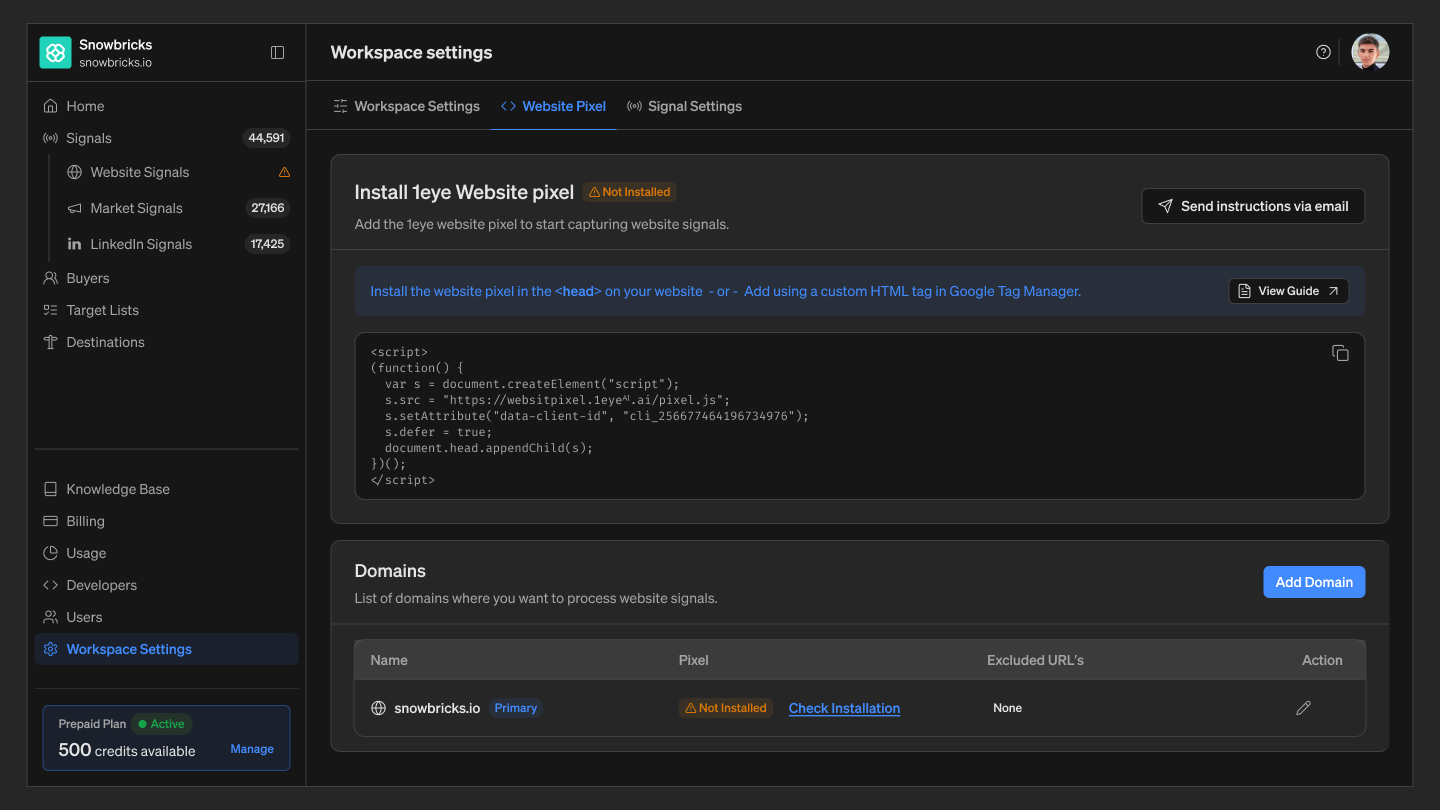Edit the snowbricks.io domain row
Viewport: 1440px width, 810px height.
[1303, 708]
